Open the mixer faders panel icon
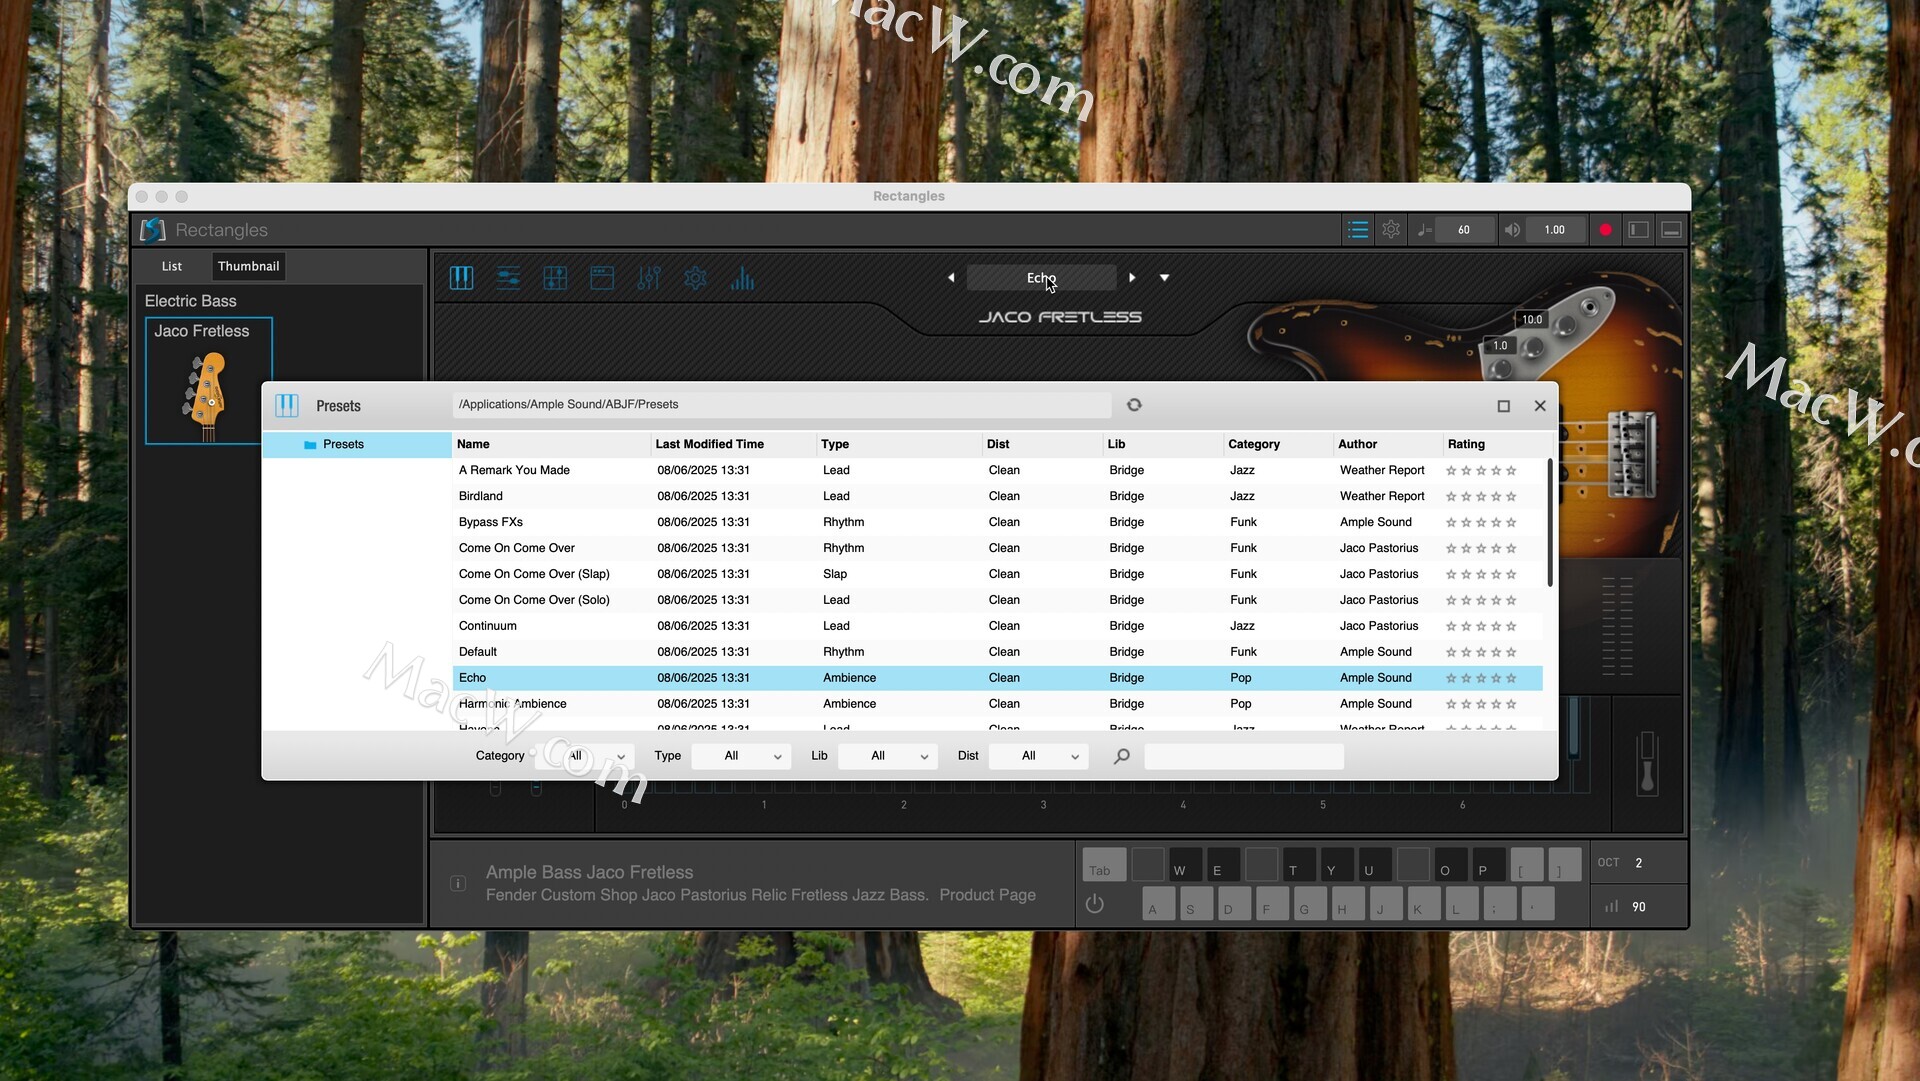 point(649,278)
